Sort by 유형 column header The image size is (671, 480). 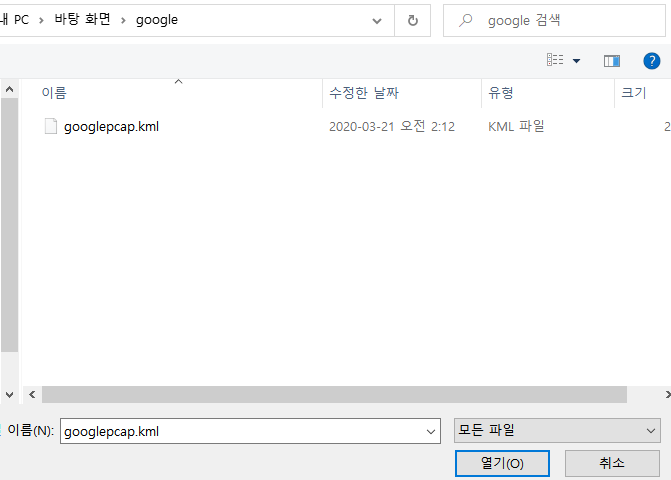501,93
